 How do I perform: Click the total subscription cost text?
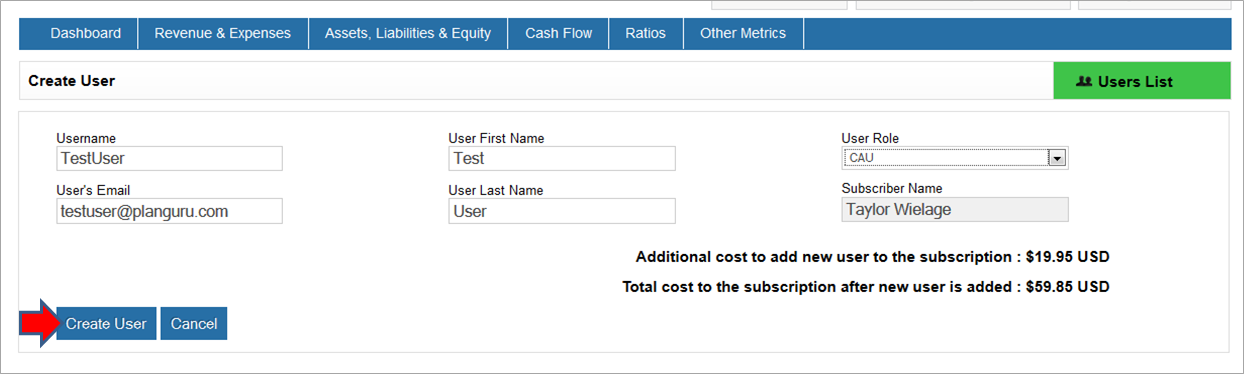pos(866,287)
